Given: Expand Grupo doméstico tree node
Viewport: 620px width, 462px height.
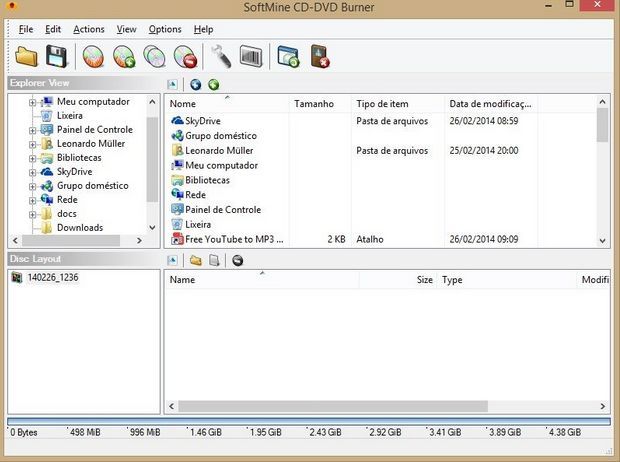Looking at the screenshot, I should pos(32,186).
